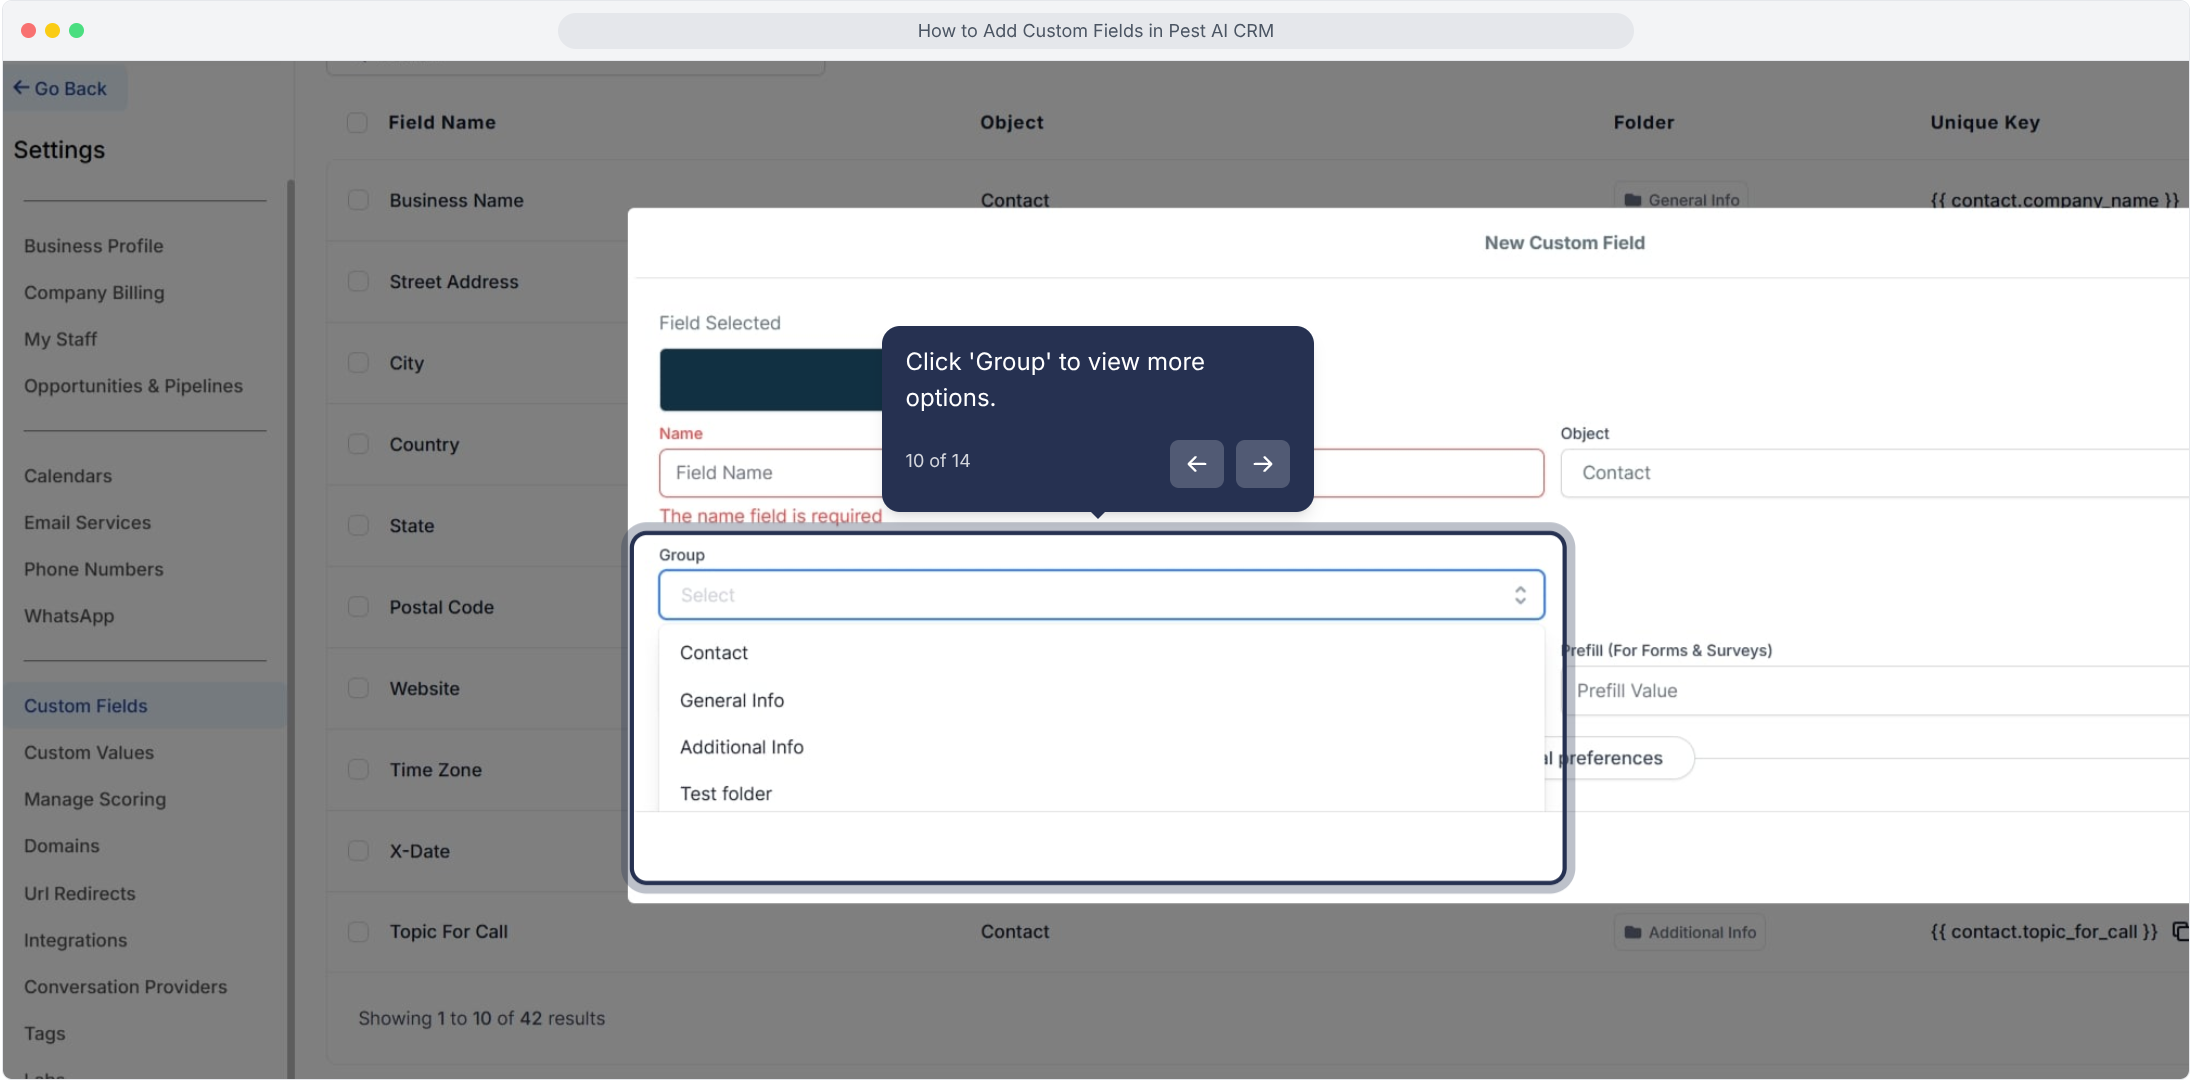Toggle the select-all checkbox beside Field Name
2192x1080 pixels.
357,122
